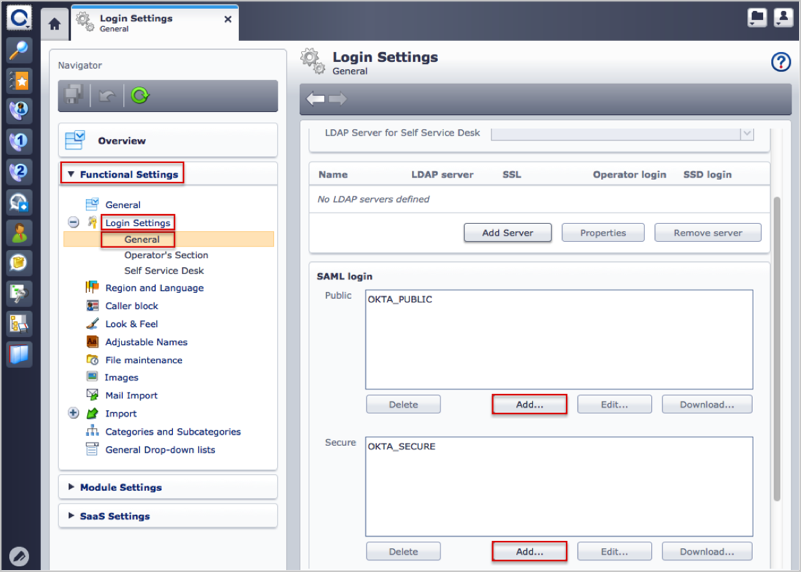This screenshot has width=801, height=572.
Task: Click the home tab icon
Action: (54, 23)
